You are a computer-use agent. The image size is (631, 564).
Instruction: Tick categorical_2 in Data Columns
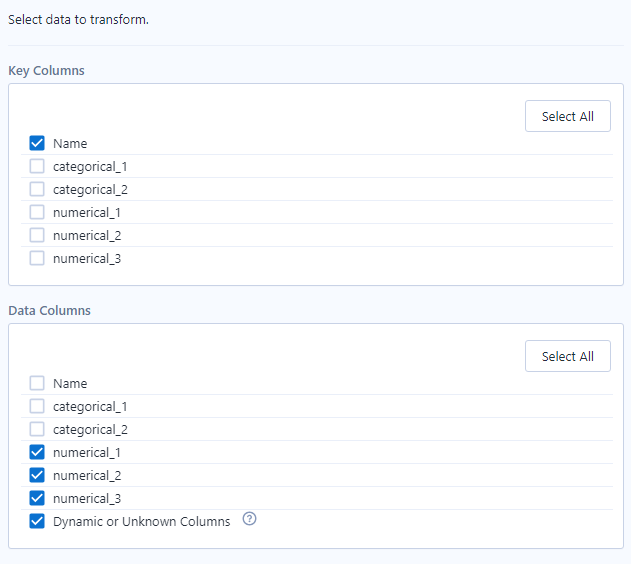click(x=37, y=429)
